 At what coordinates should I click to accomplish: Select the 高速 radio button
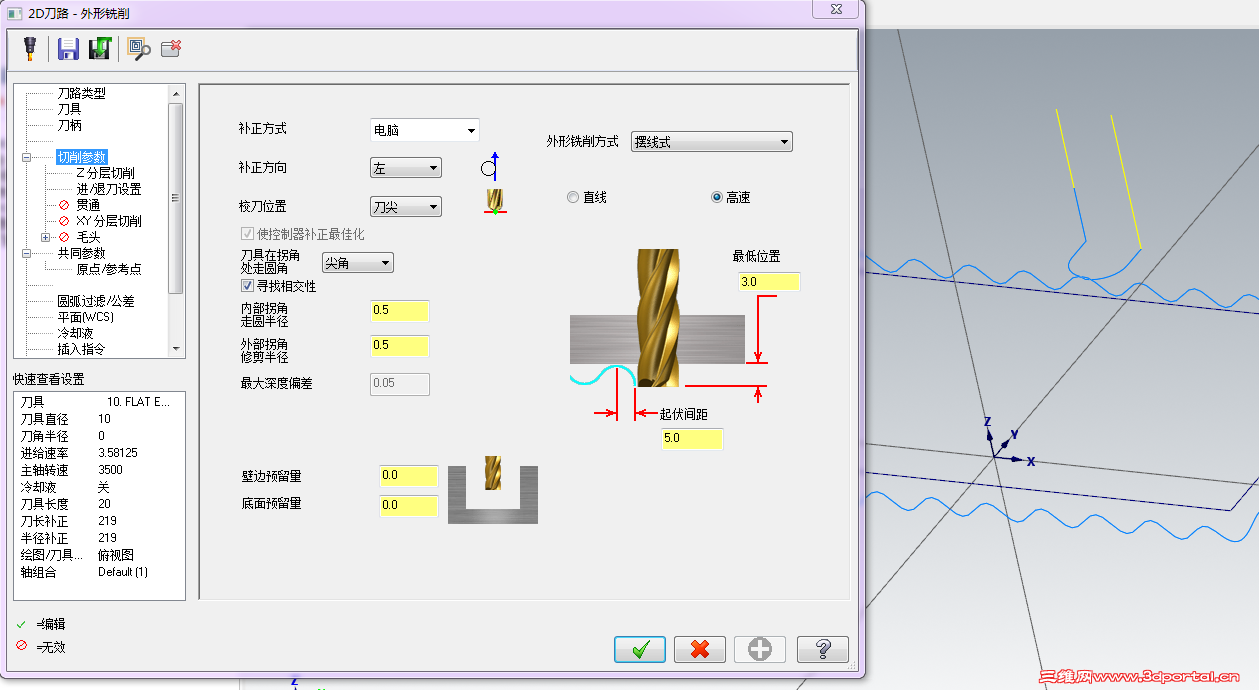pyautogui.click(x=717, y=197)
